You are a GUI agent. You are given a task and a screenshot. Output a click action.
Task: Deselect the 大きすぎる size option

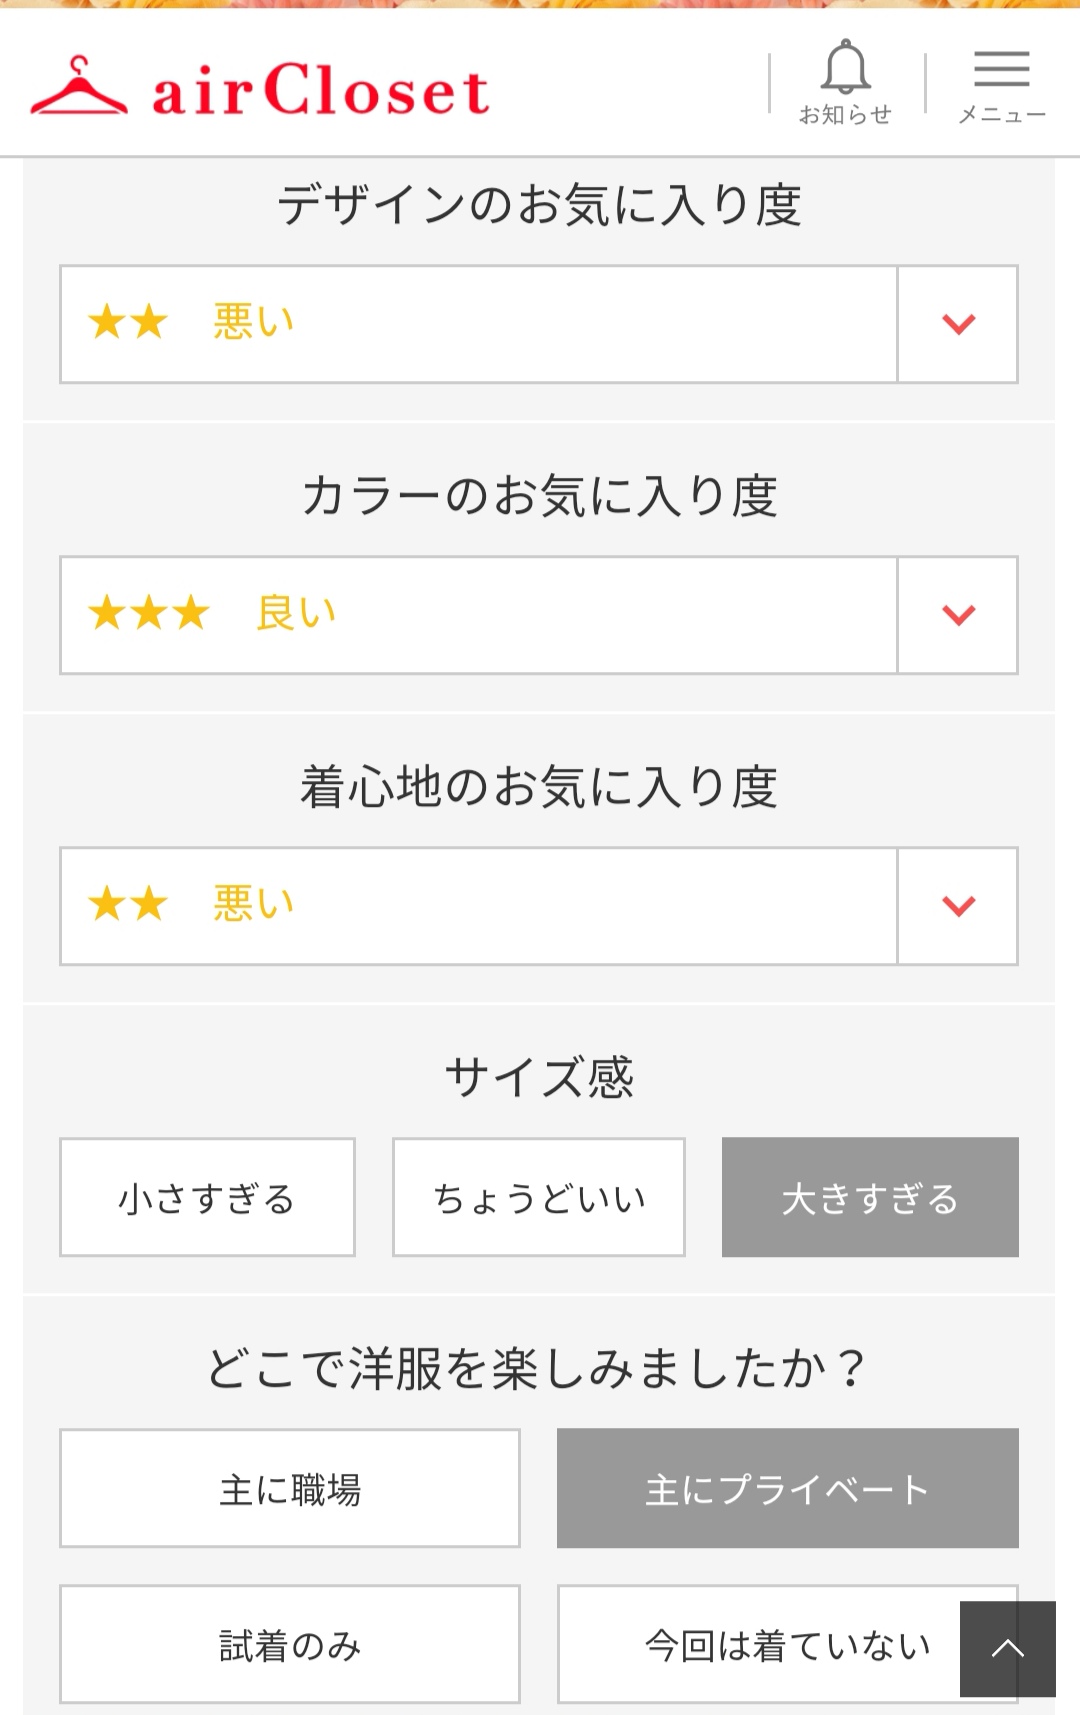click(x=870, y=1197)
